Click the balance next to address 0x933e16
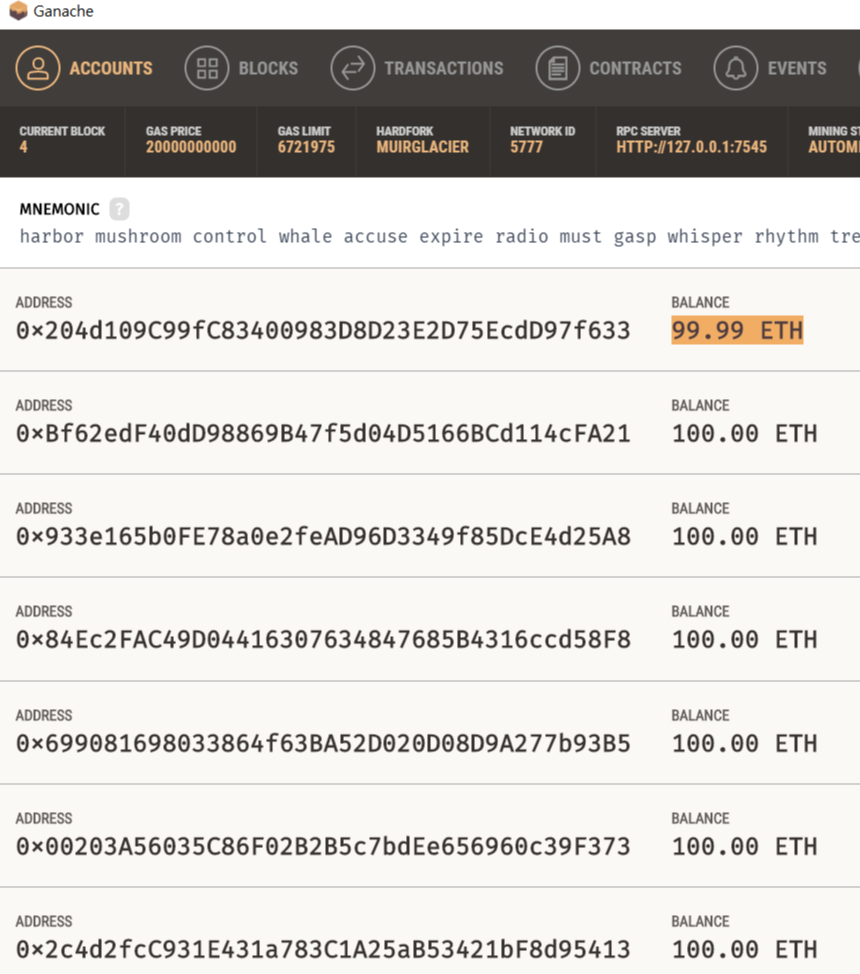 (744, 537)
